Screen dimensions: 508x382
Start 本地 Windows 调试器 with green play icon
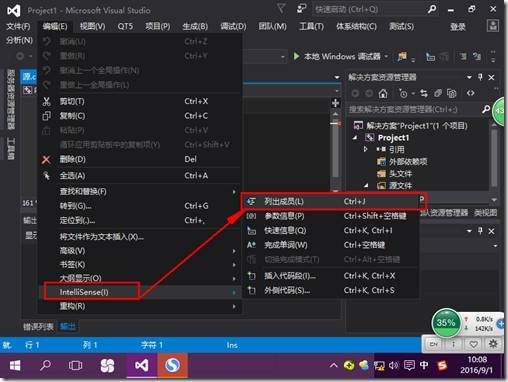337,56
